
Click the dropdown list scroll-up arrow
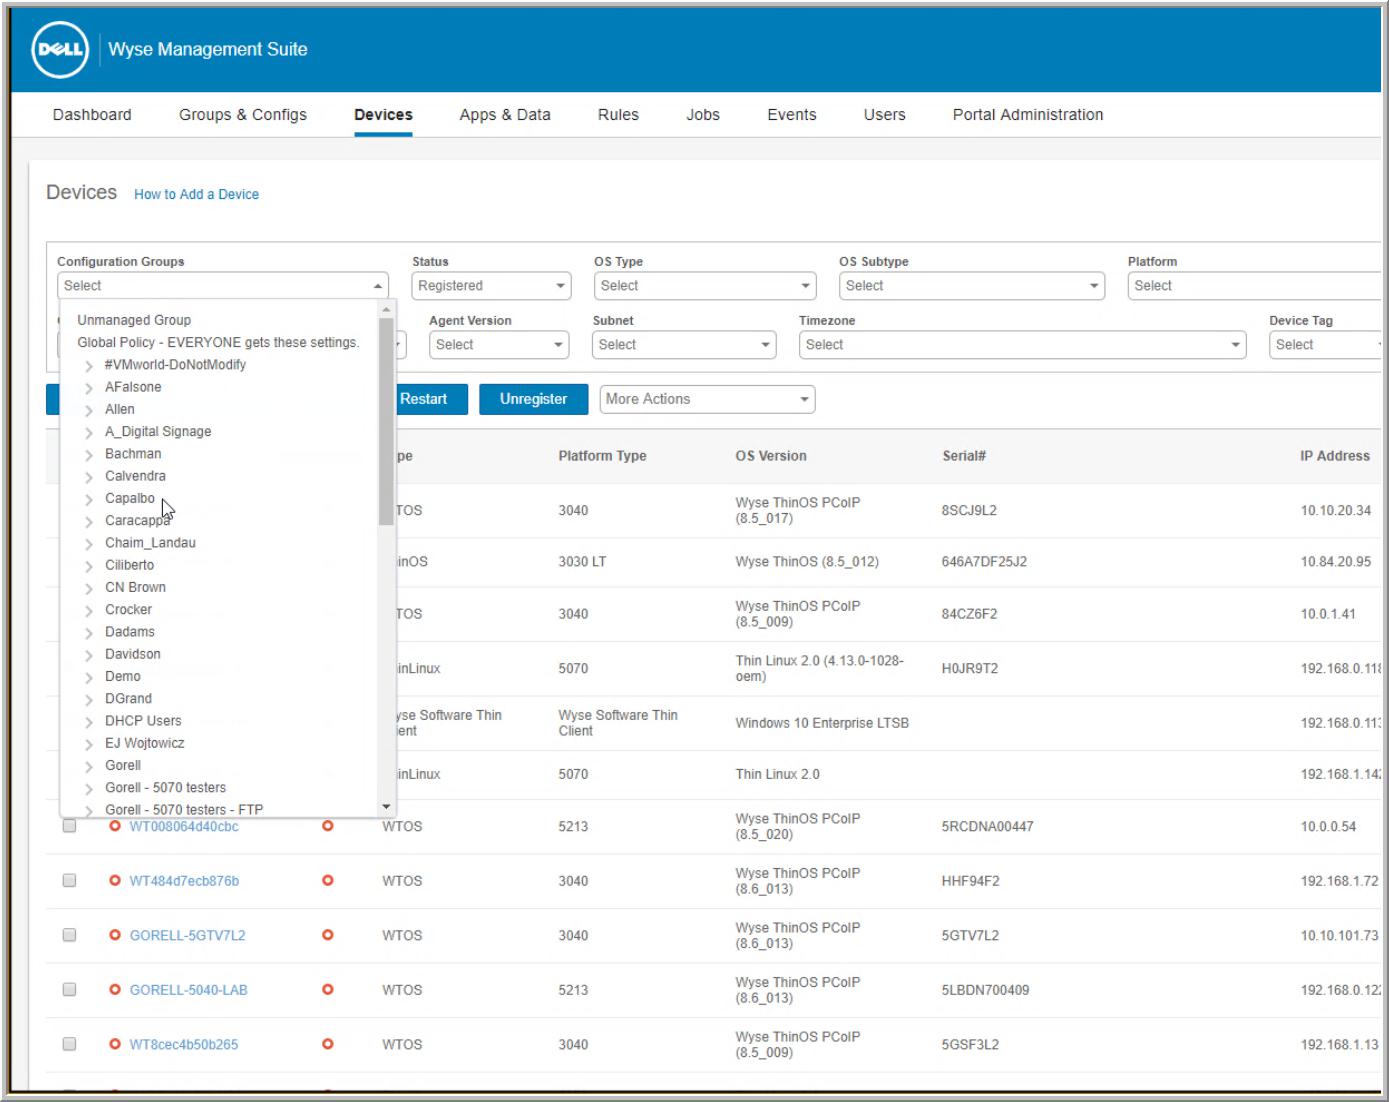[386, 311]
